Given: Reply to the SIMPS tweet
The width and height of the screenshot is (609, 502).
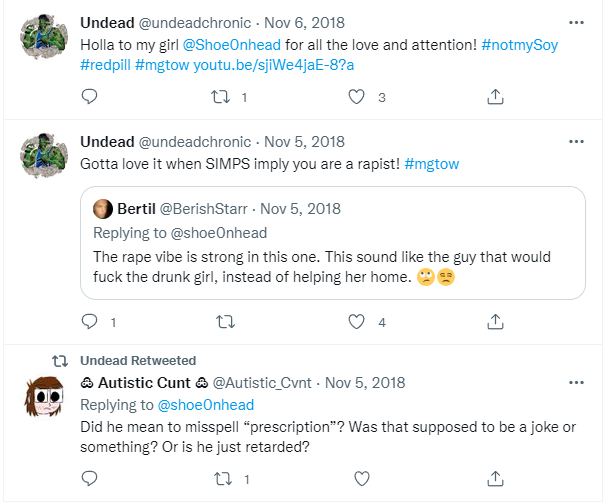Looking at the screenshot, I should click(89, 322).
